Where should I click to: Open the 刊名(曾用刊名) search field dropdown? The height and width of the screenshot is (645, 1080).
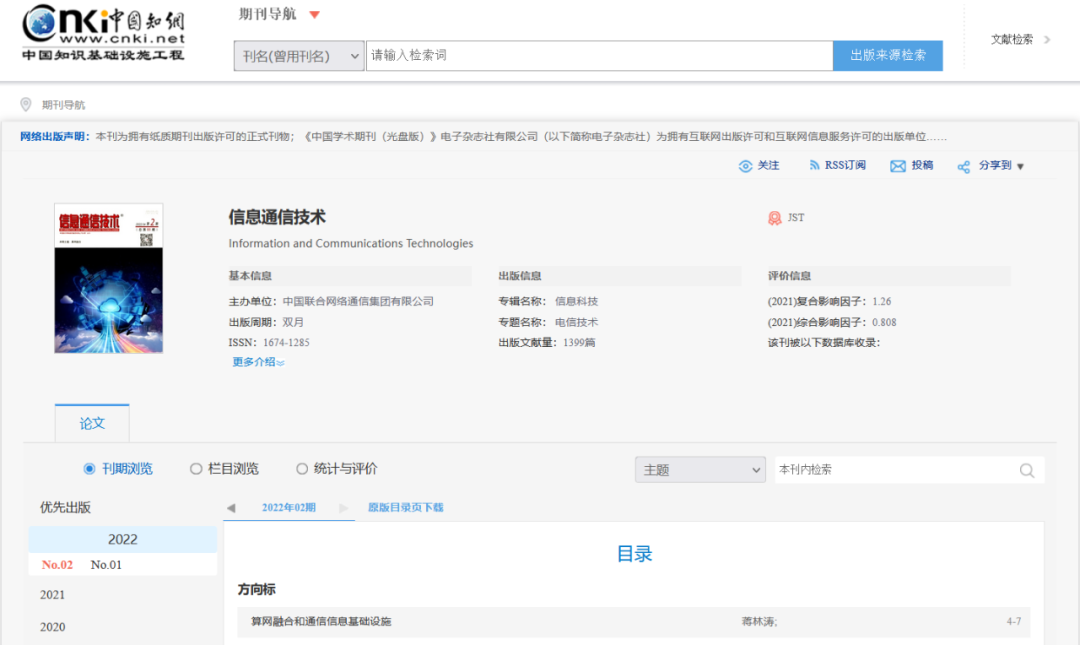coord(299,56)
